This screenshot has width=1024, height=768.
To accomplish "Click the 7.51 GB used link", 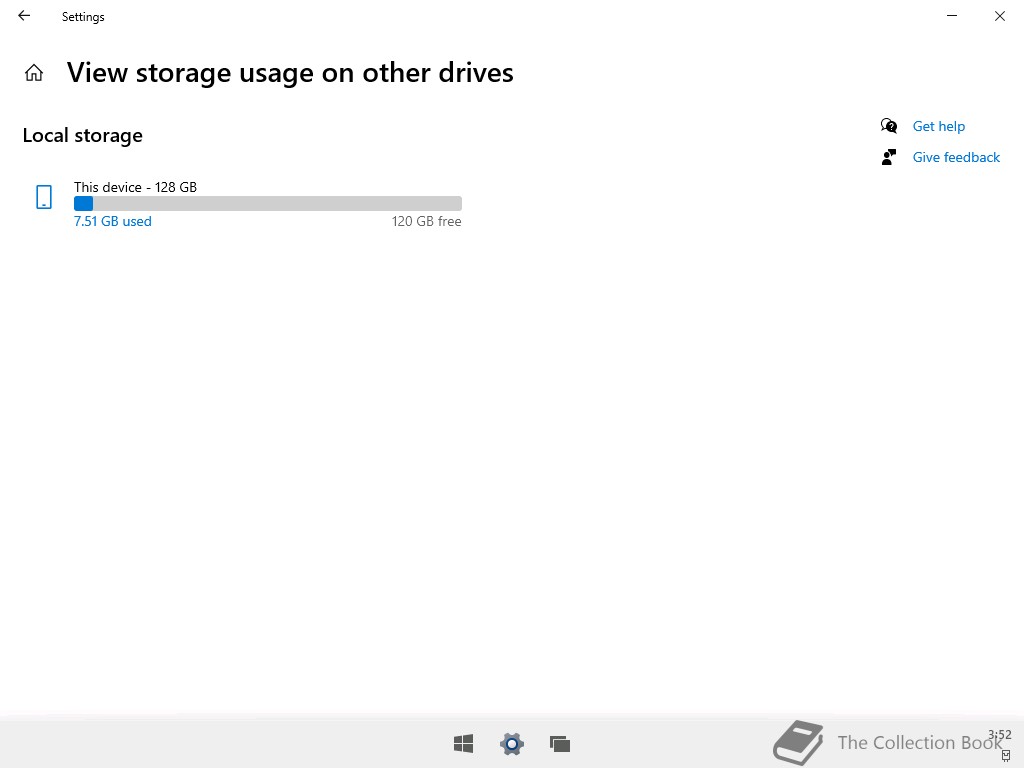I will [113, 221].
